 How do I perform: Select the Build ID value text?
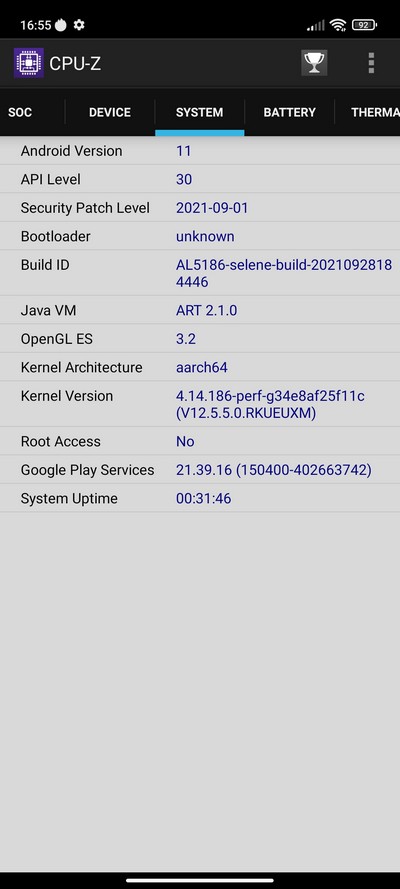pos(284,273)
